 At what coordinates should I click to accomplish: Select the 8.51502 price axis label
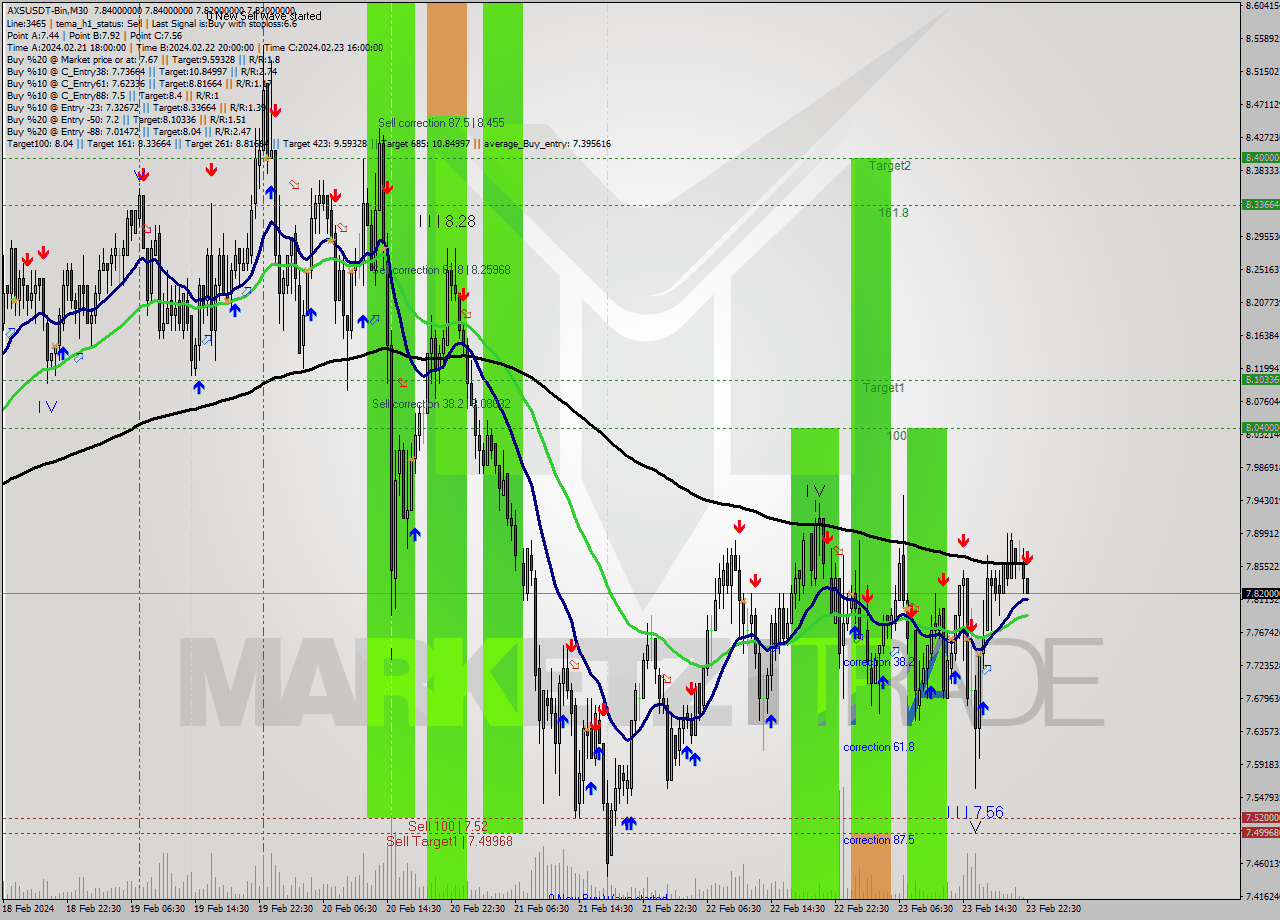pos(1262,72)
